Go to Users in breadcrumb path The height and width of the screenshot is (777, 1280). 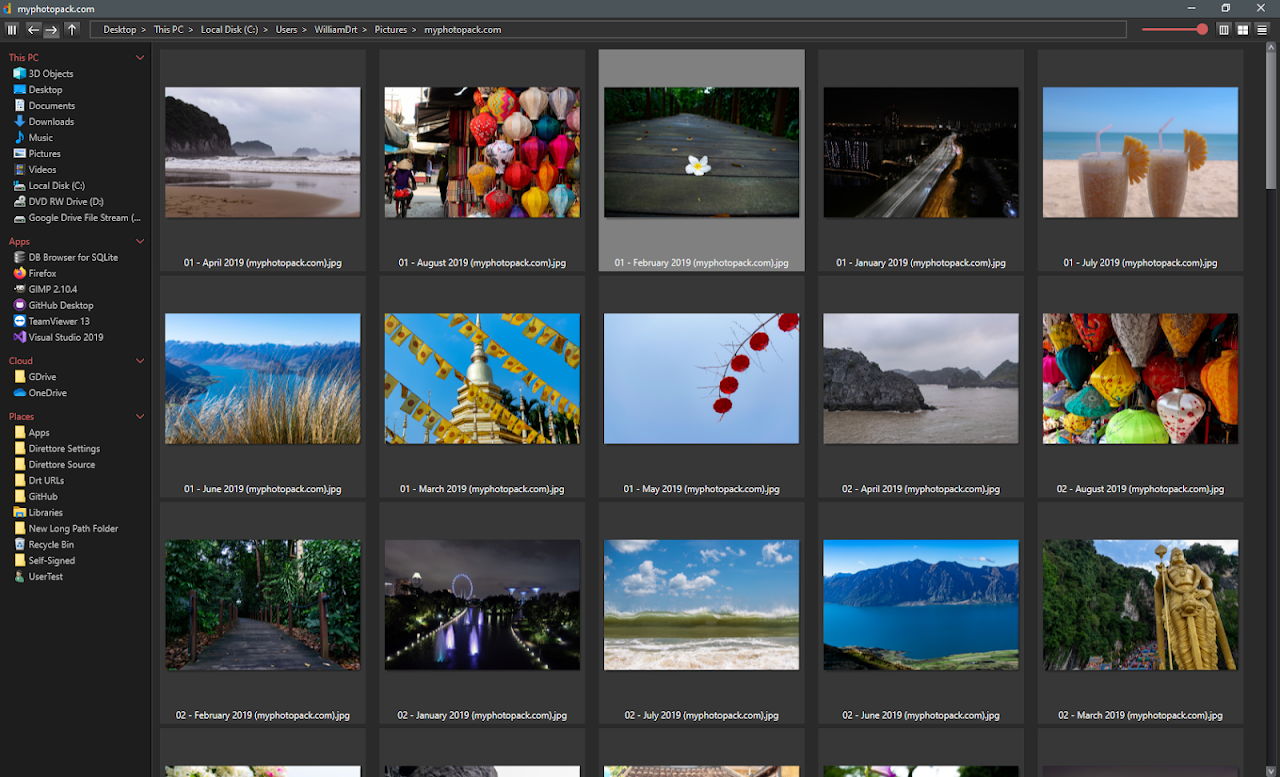[x=286, y=30]
